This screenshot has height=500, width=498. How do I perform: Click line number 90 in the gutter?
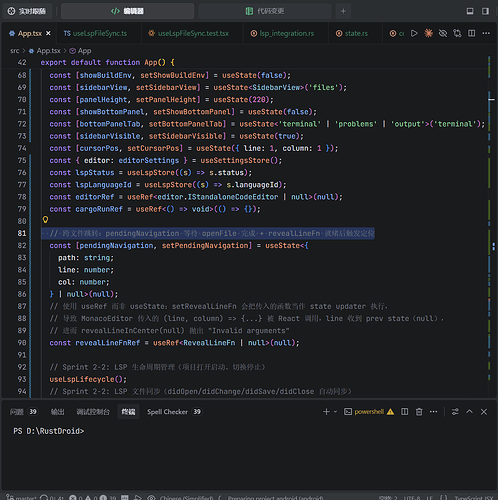[22, 343]
